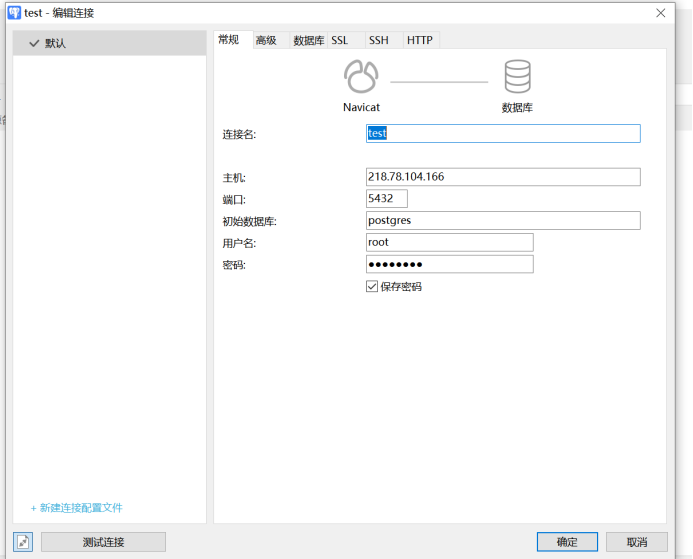693x559 pixels.
Task: Select the 默认 connection profile
Action: coord(109,44)
